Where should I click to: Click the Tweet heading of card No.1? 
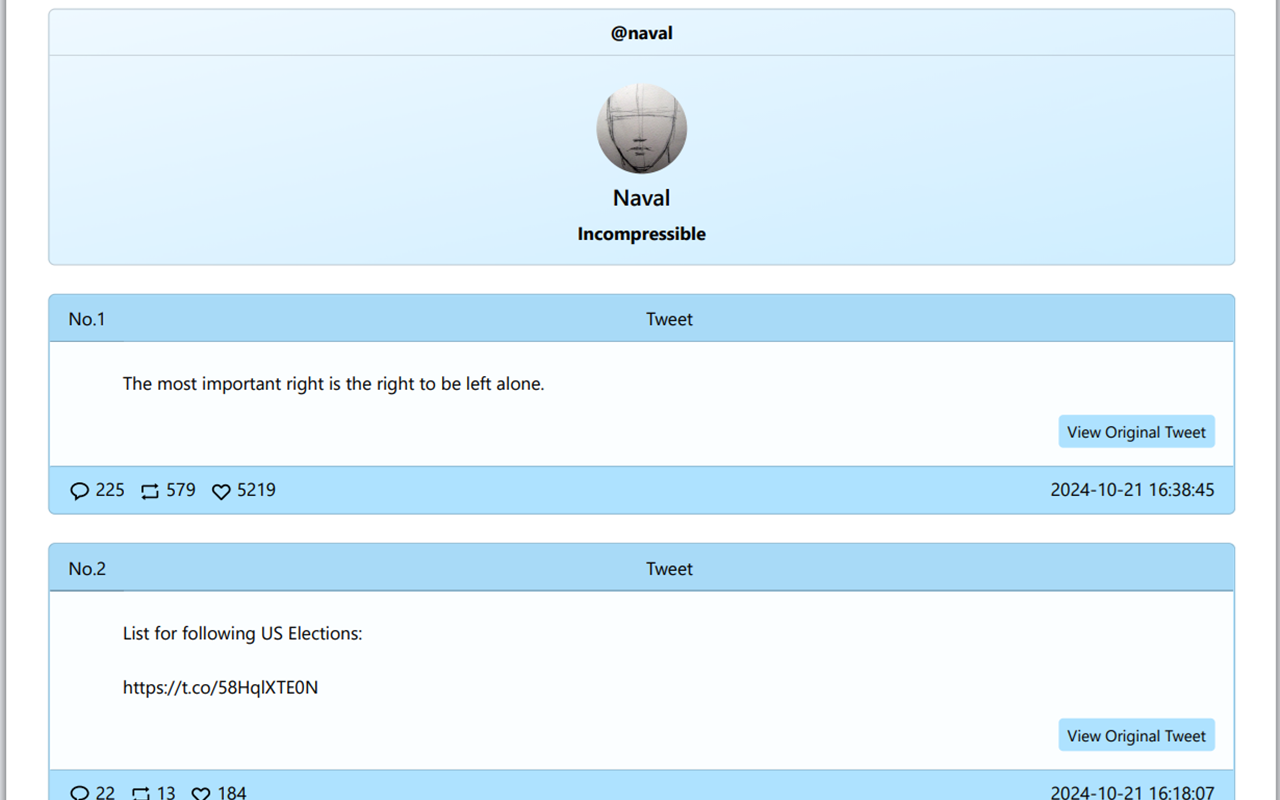click(669, 319)
